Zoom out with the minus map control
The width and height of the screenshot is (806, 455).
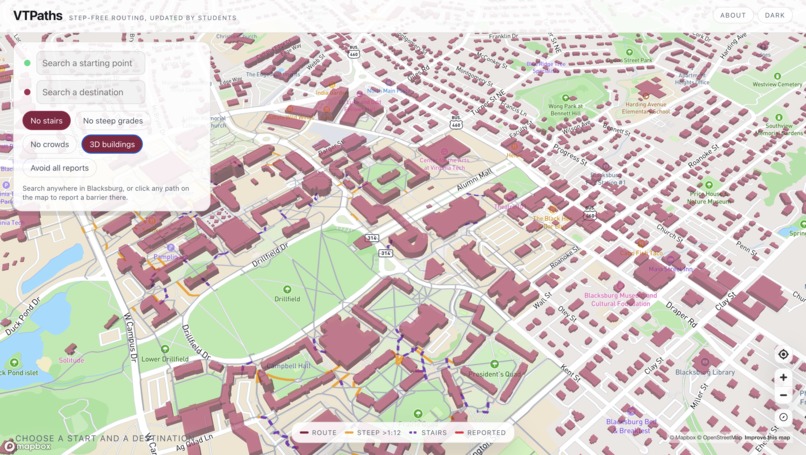pyautogui.click(x=783, y=395)
